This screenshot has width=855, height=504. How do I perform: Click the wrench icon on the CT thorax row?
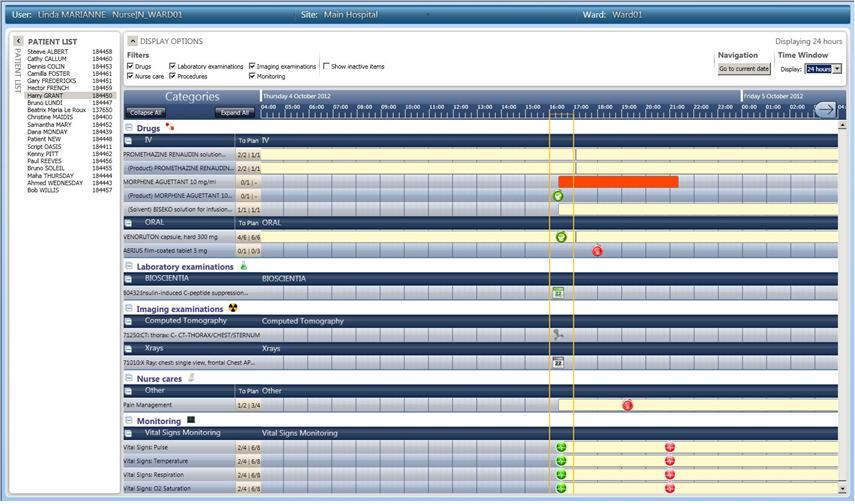point(558,334)
